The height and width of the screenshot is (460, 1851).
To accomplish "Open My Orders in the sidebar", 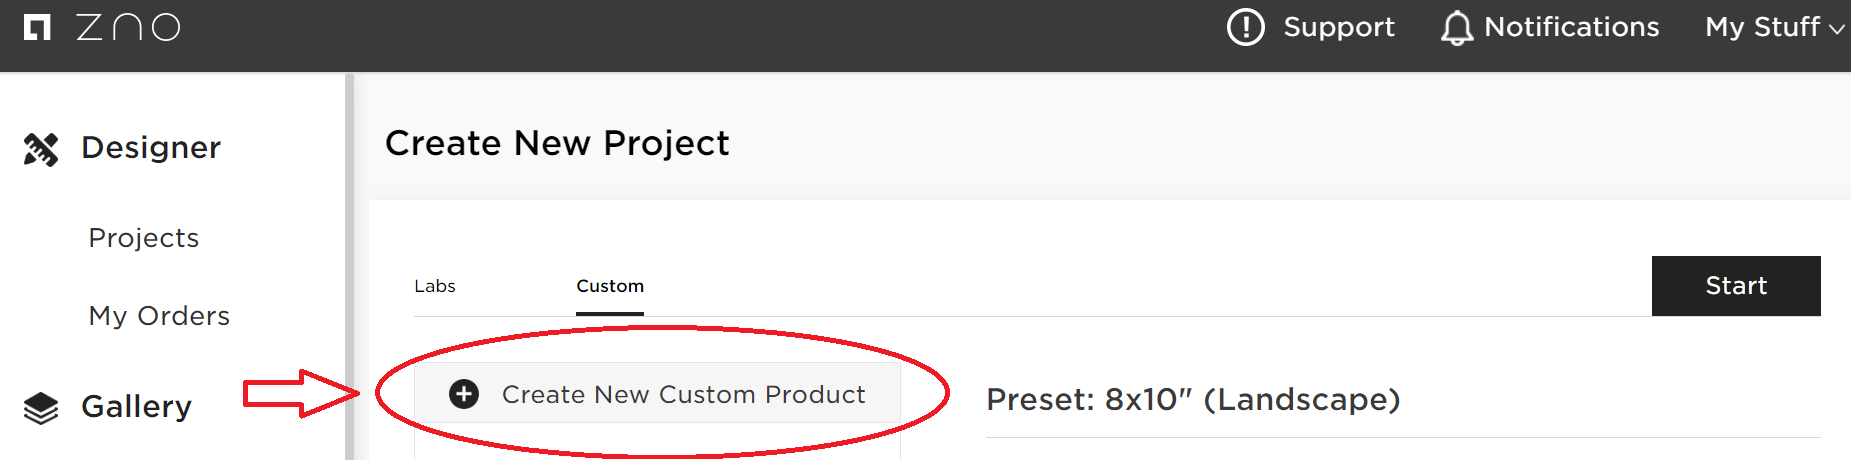I will point(159,316).
